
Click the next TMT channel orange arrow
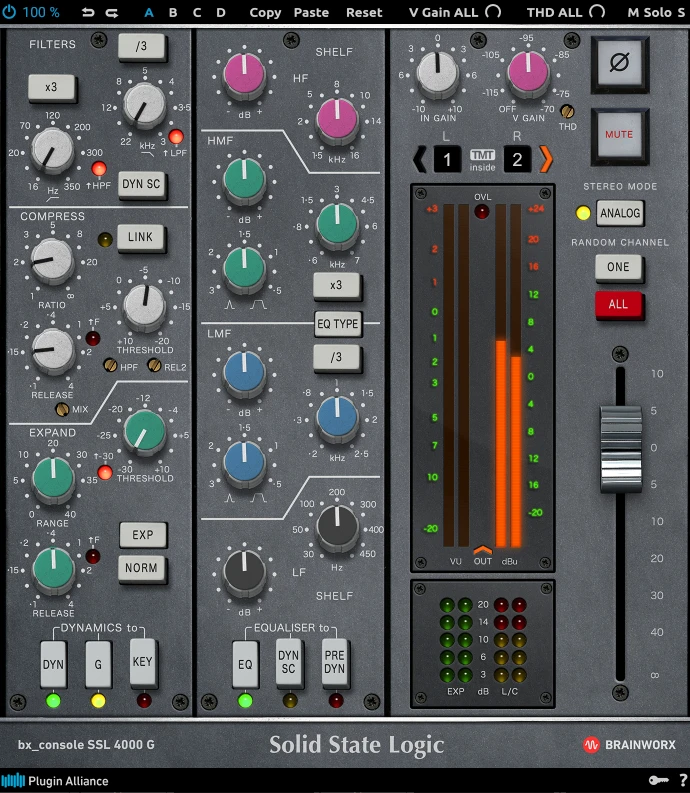pos(546,159)
